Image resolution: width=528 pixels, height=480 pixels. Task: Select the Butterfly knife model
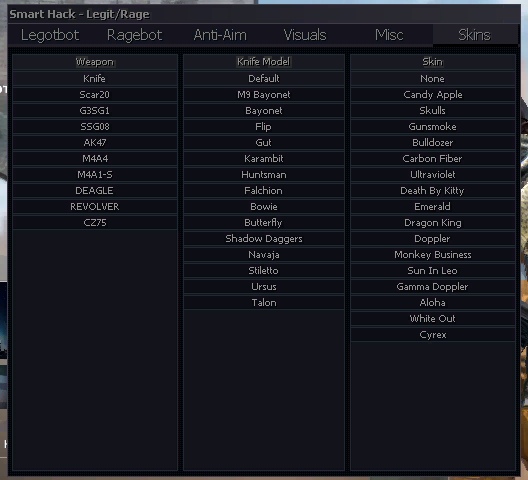[x=264, y=223]
